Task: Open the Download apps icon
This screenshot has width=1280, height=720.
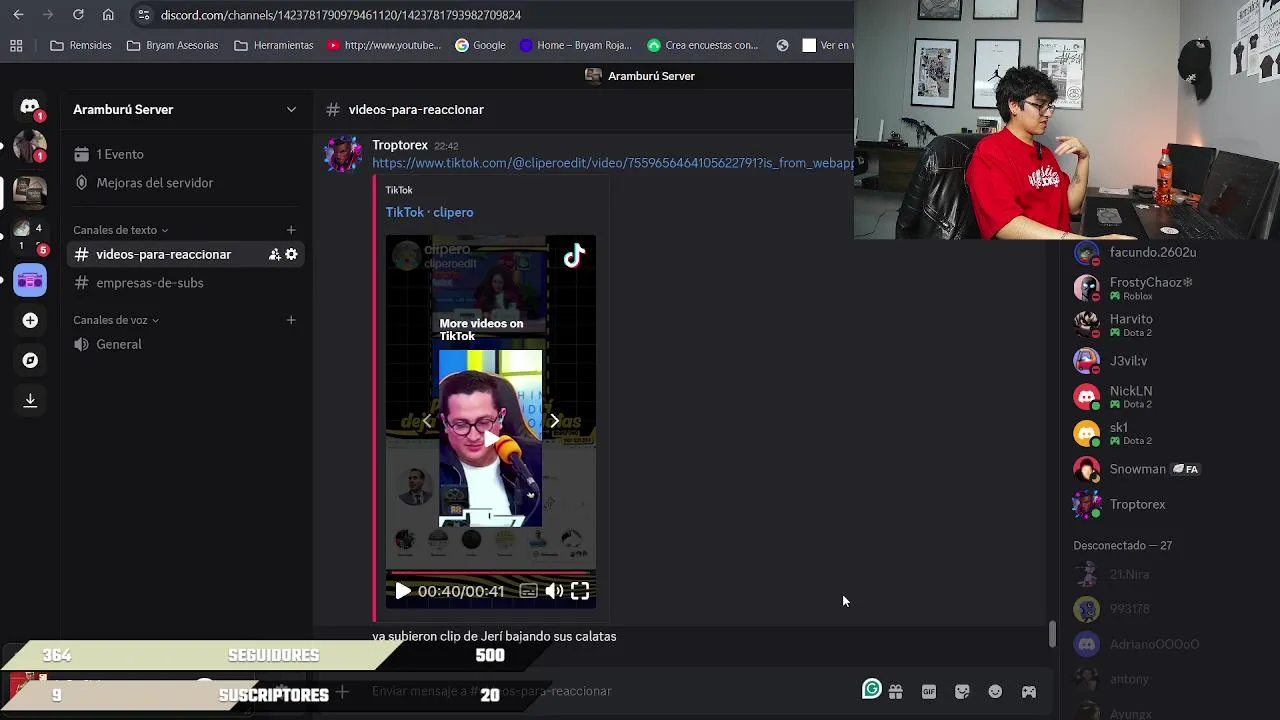Action: 30,400
